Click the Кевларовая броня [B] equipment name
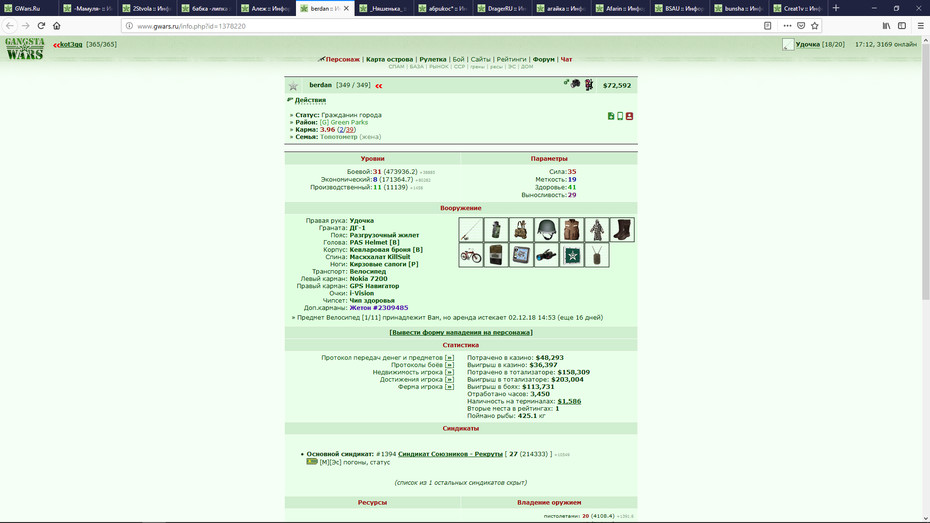Viewport: 930px width, 523px height. (x=386, y=250)
